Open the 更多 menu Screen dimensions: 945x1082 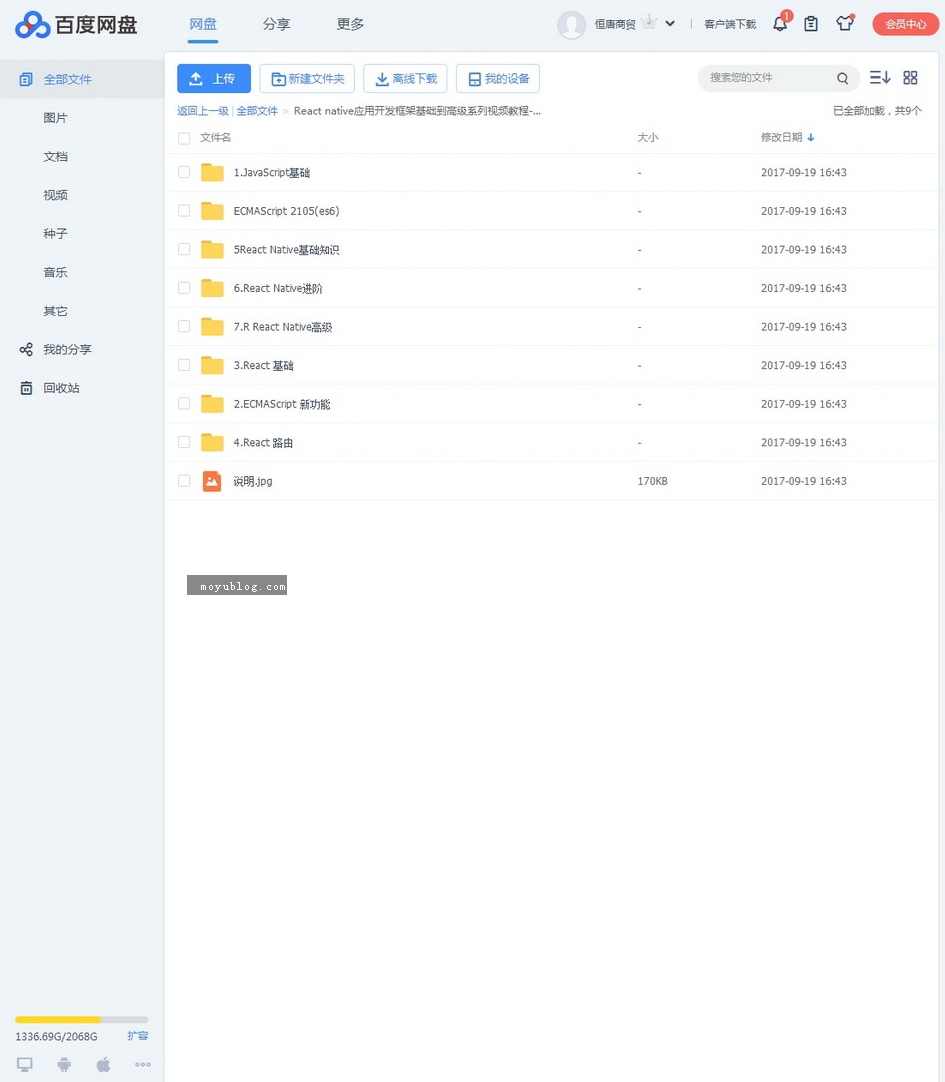350,23
